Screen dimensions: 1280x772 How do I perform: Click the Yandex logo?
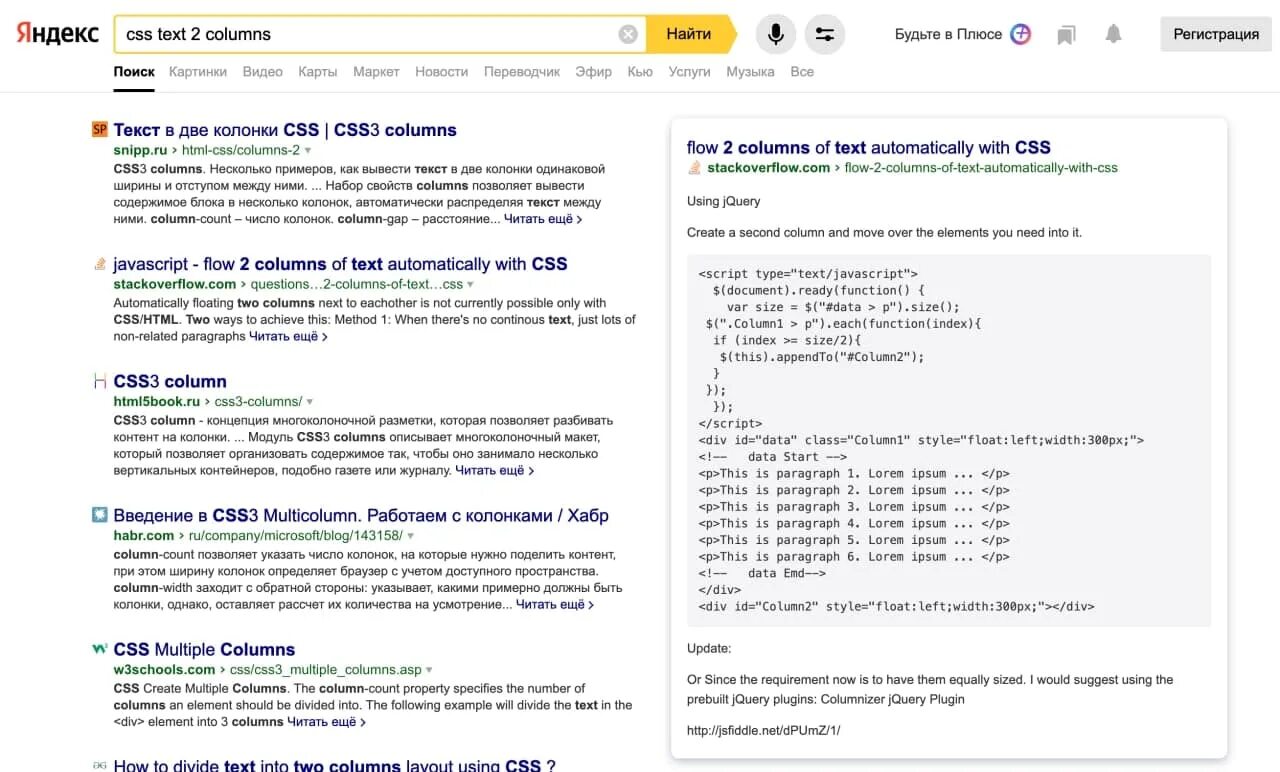[57, 34]
